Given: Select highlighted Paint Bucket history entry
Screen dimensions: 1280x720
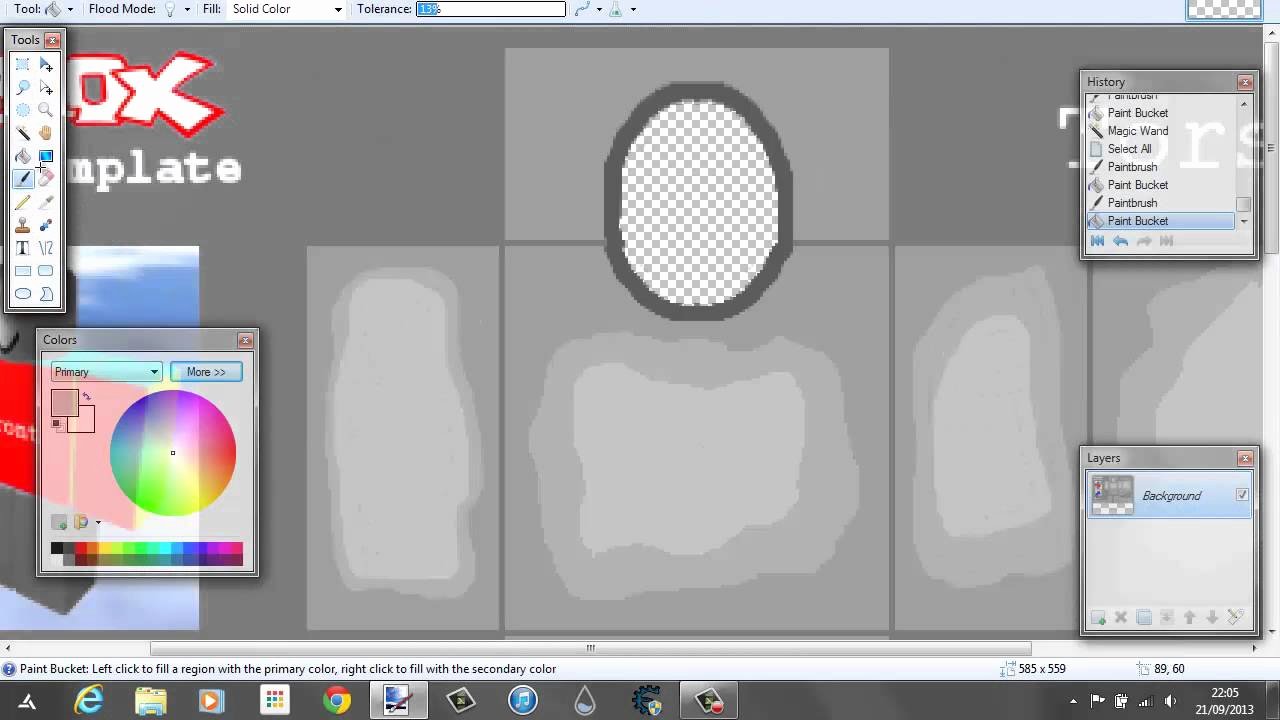Looking at the screenshot, I should click(x=1161, y=221).
